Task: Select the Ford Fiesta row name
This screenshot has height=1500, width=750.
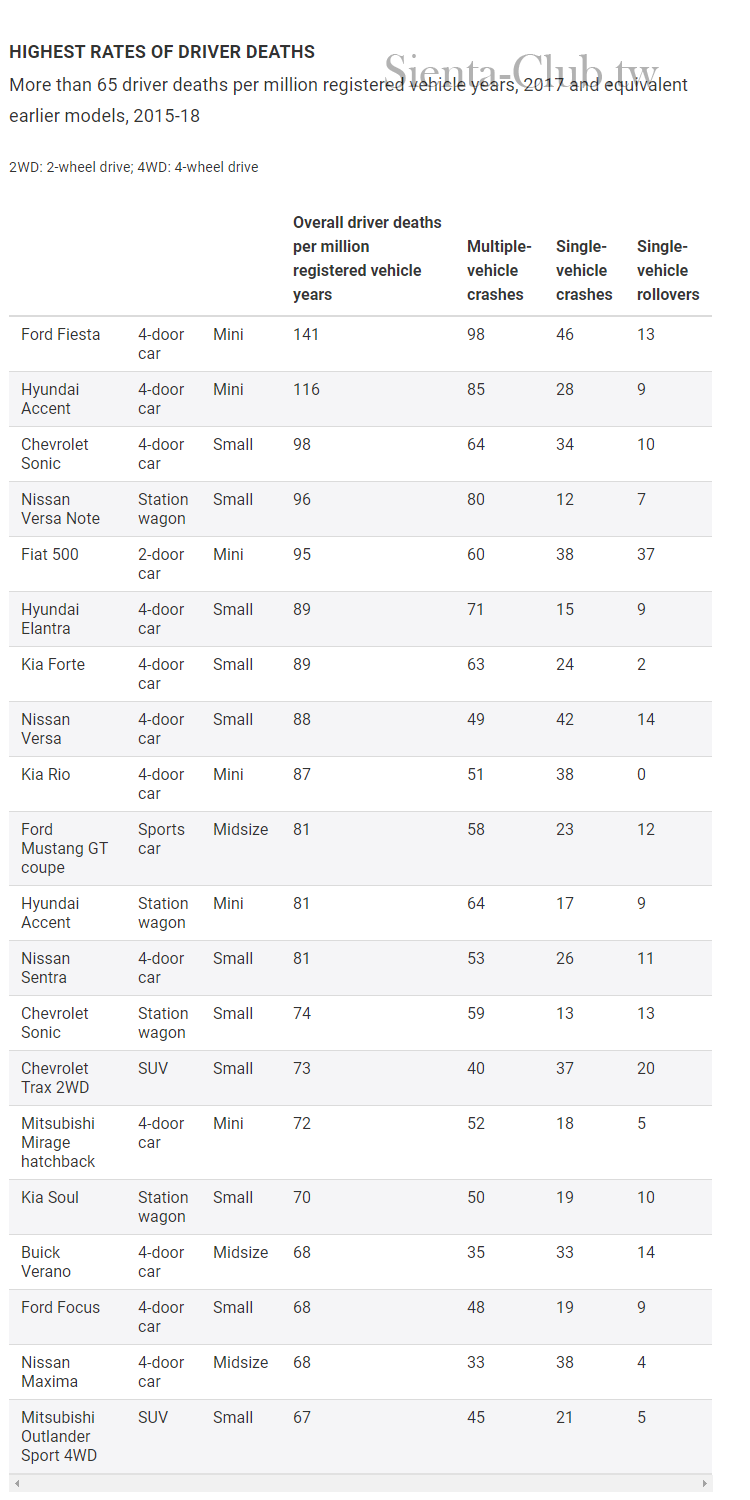Action: [61, 335]
